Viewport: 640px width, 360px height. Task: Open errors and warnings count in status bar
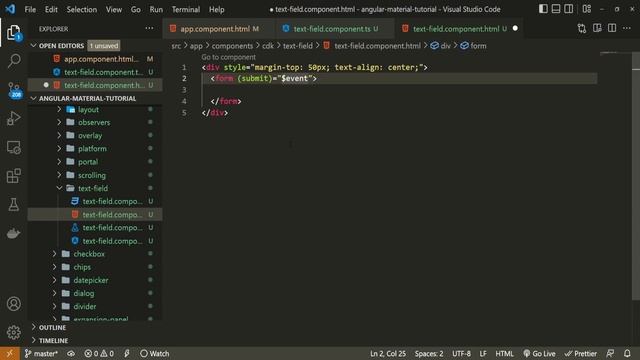(x=99, y=353)
